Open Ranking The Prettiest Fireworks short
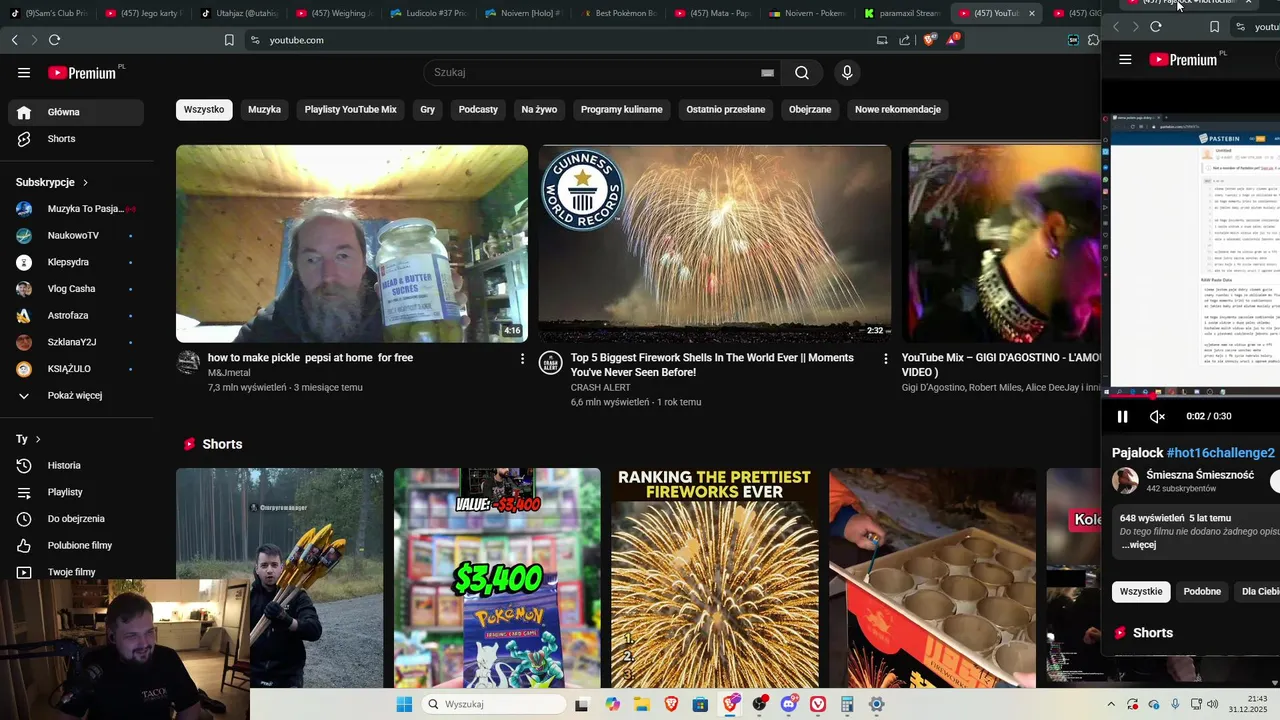1280x720 pixels. [715, 578]
